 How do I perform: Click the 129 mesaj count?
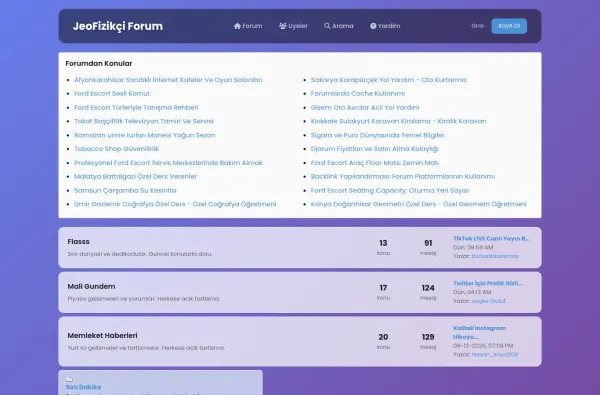point(428,341)
